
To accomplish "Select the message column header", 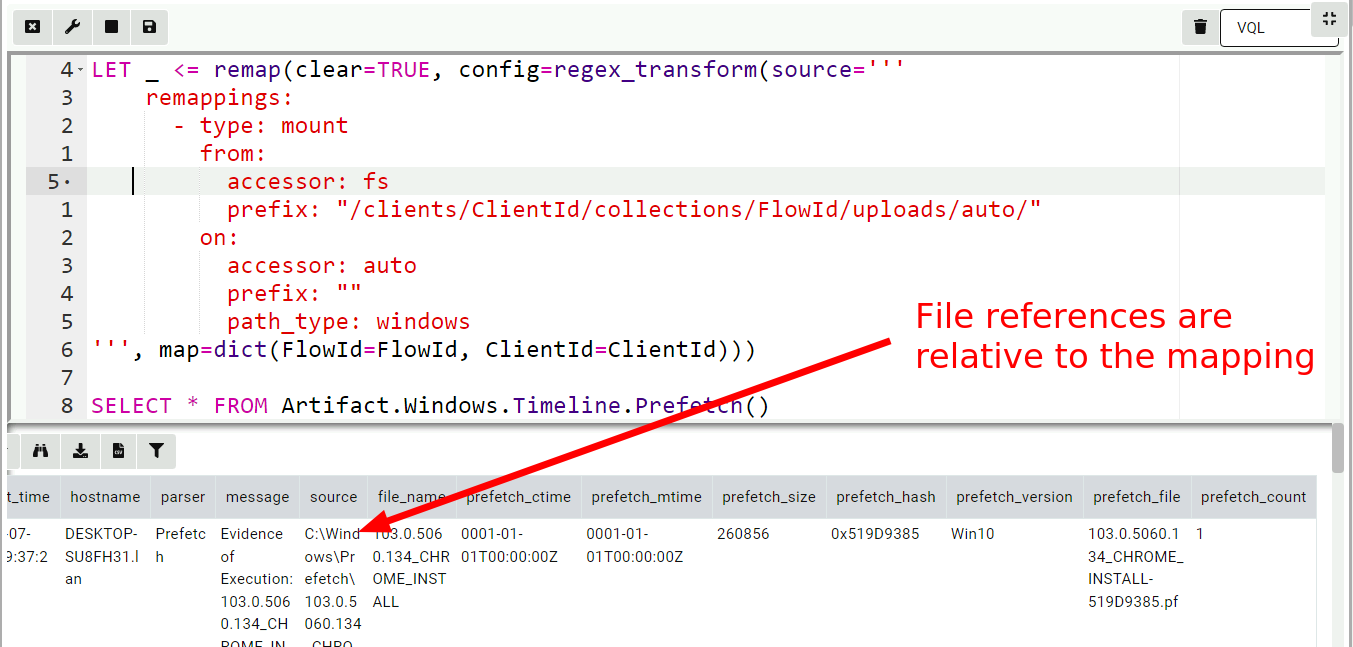I will tap(257, 497).
